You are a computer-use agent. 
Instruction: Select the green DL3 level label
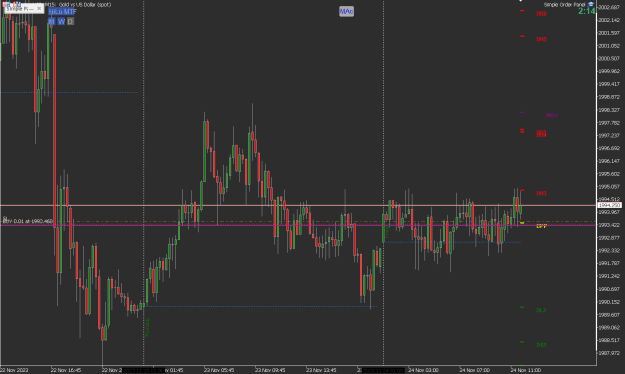coord(541,310)
